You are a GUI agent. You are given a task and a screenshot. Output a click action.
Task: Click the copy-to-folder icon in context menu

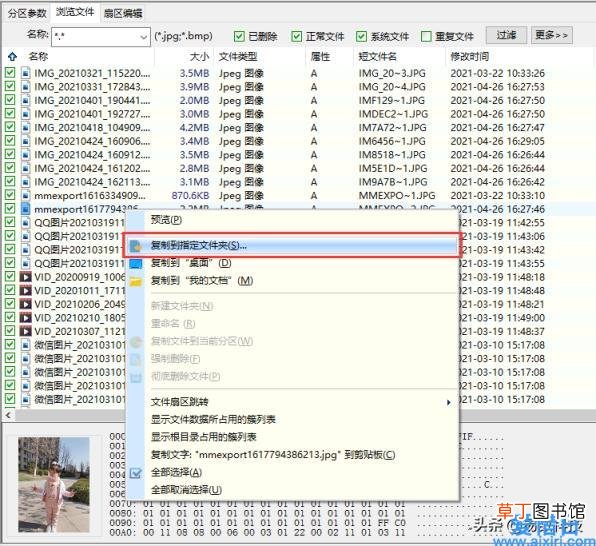(135, 246)
